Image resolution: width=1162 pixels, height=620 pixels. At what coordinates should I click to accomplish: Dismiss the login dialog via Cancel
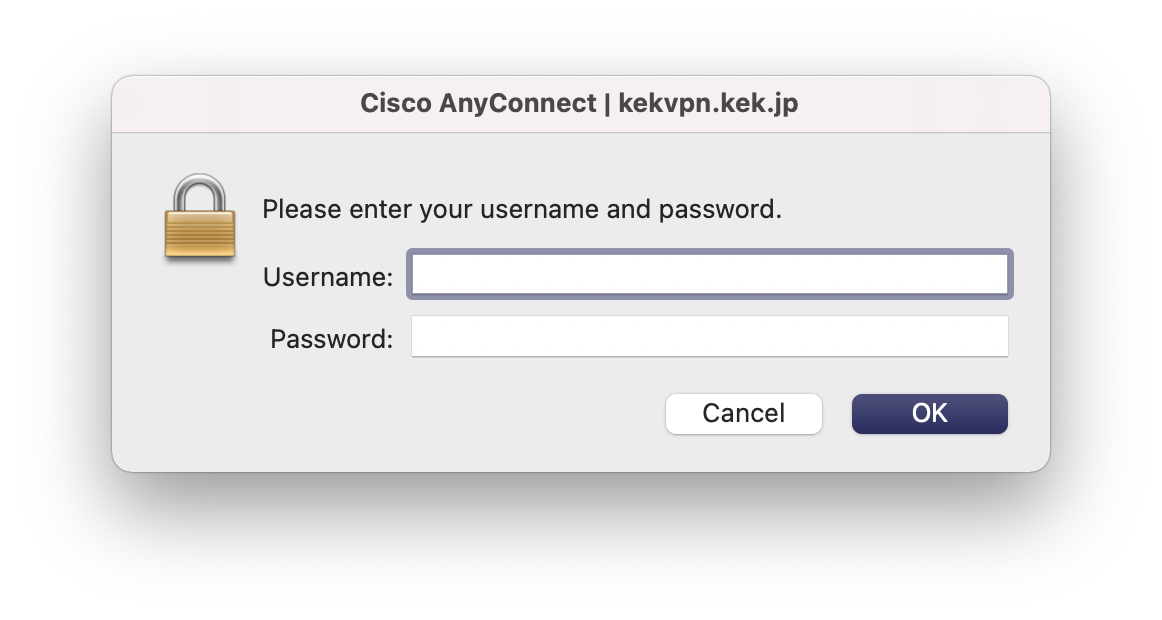(743, 413)
